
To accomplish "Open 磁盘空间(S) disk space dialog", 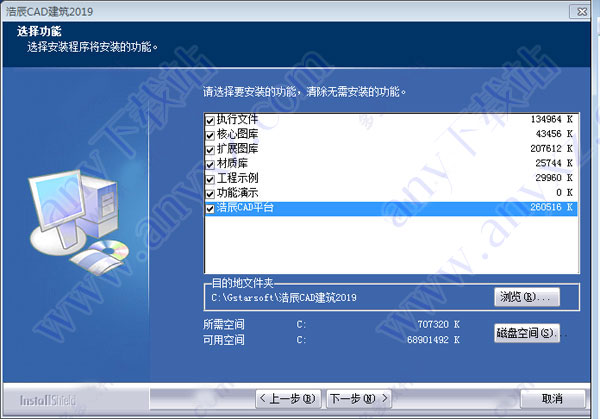I will pyautogui.click(x=527, y=333).
